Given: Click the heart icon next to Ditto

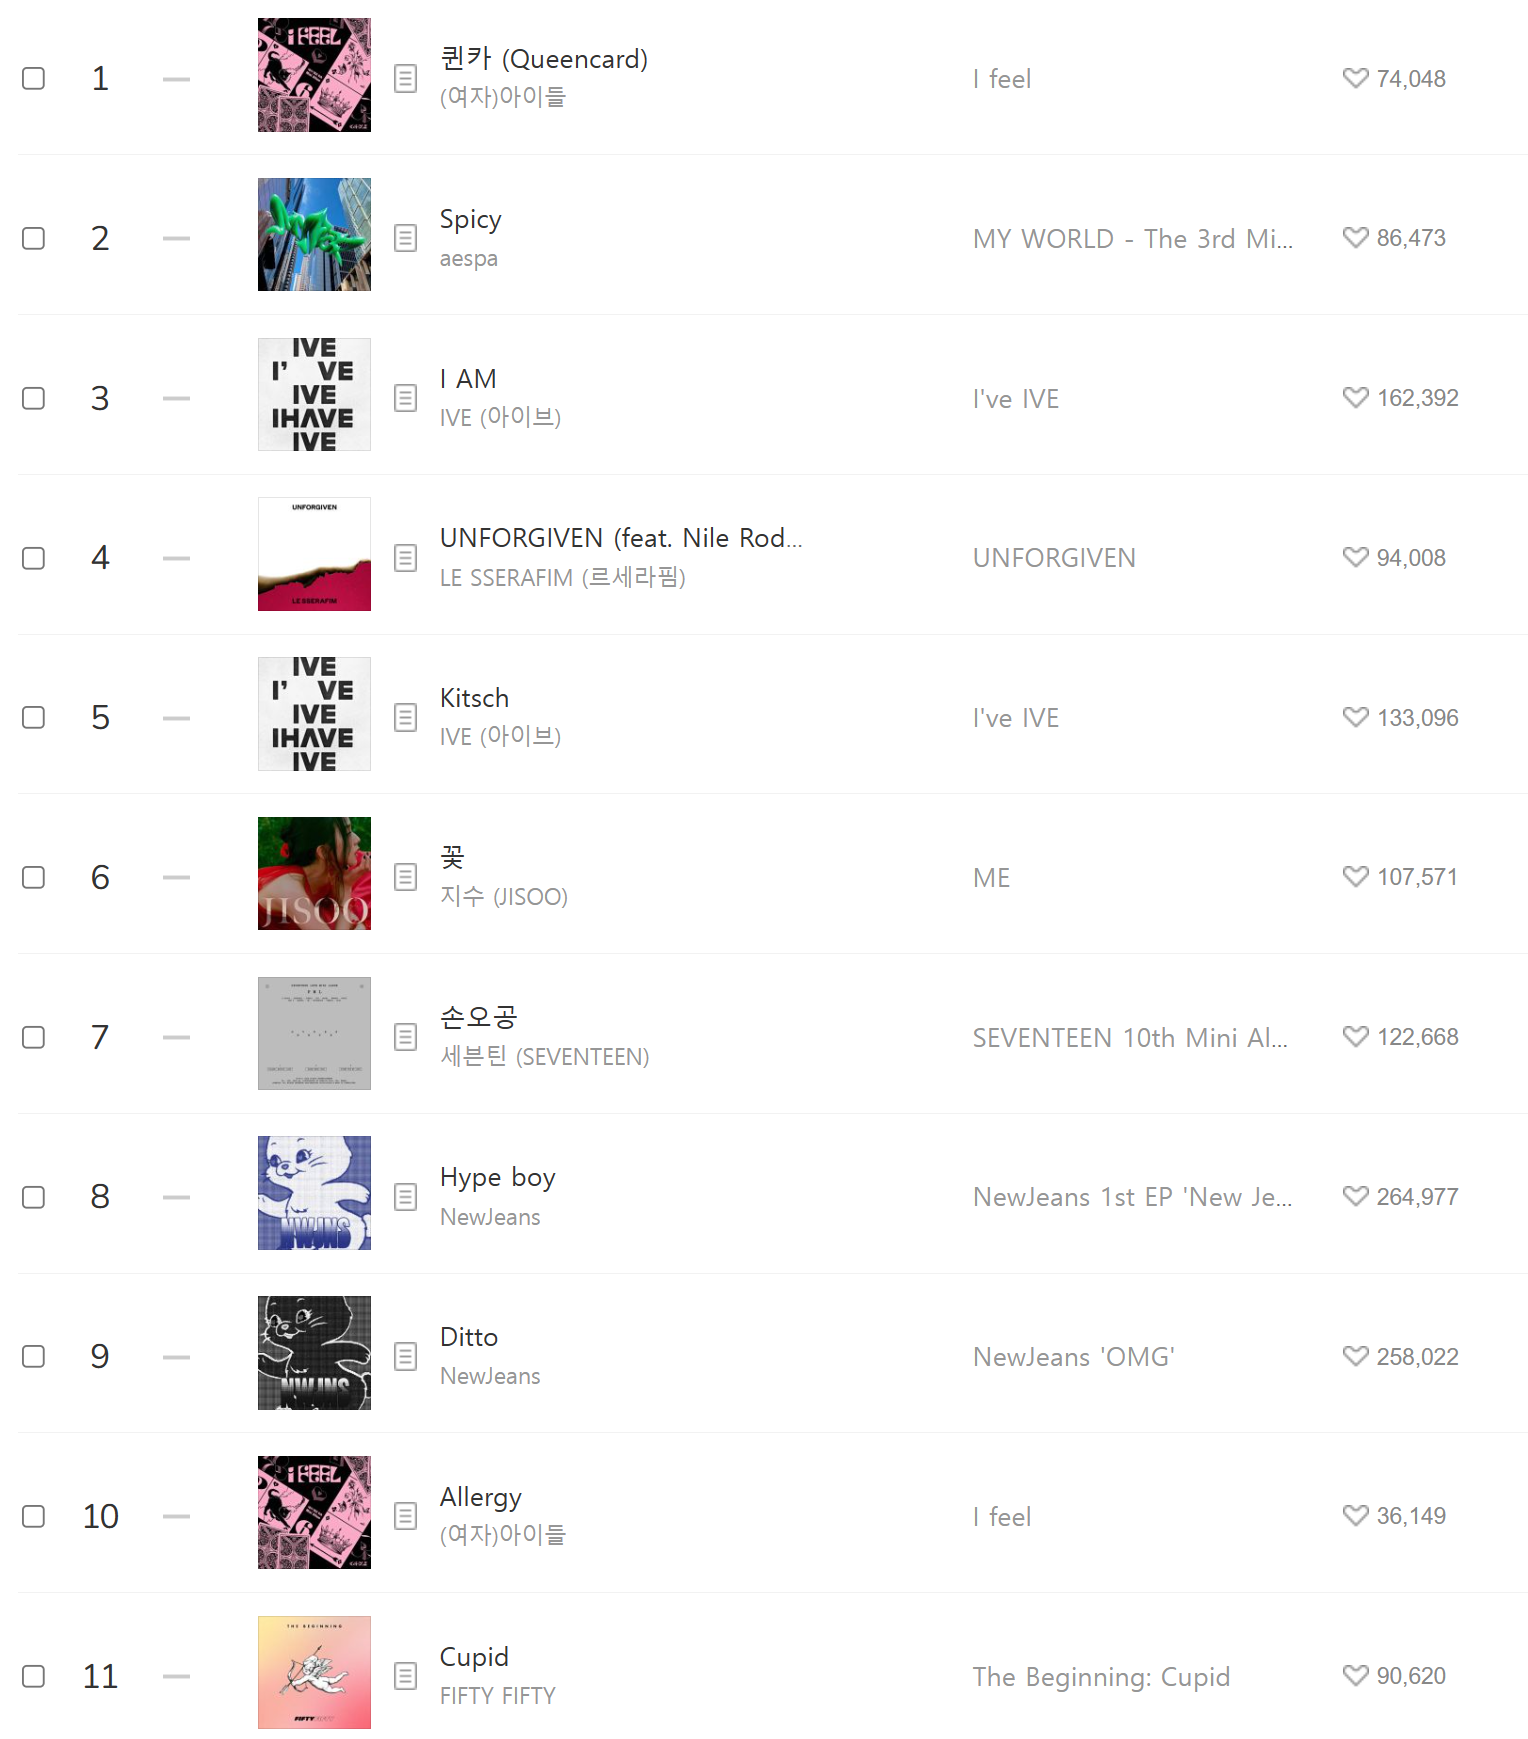Looking at the screenshot, I should pos(1356,1356).
